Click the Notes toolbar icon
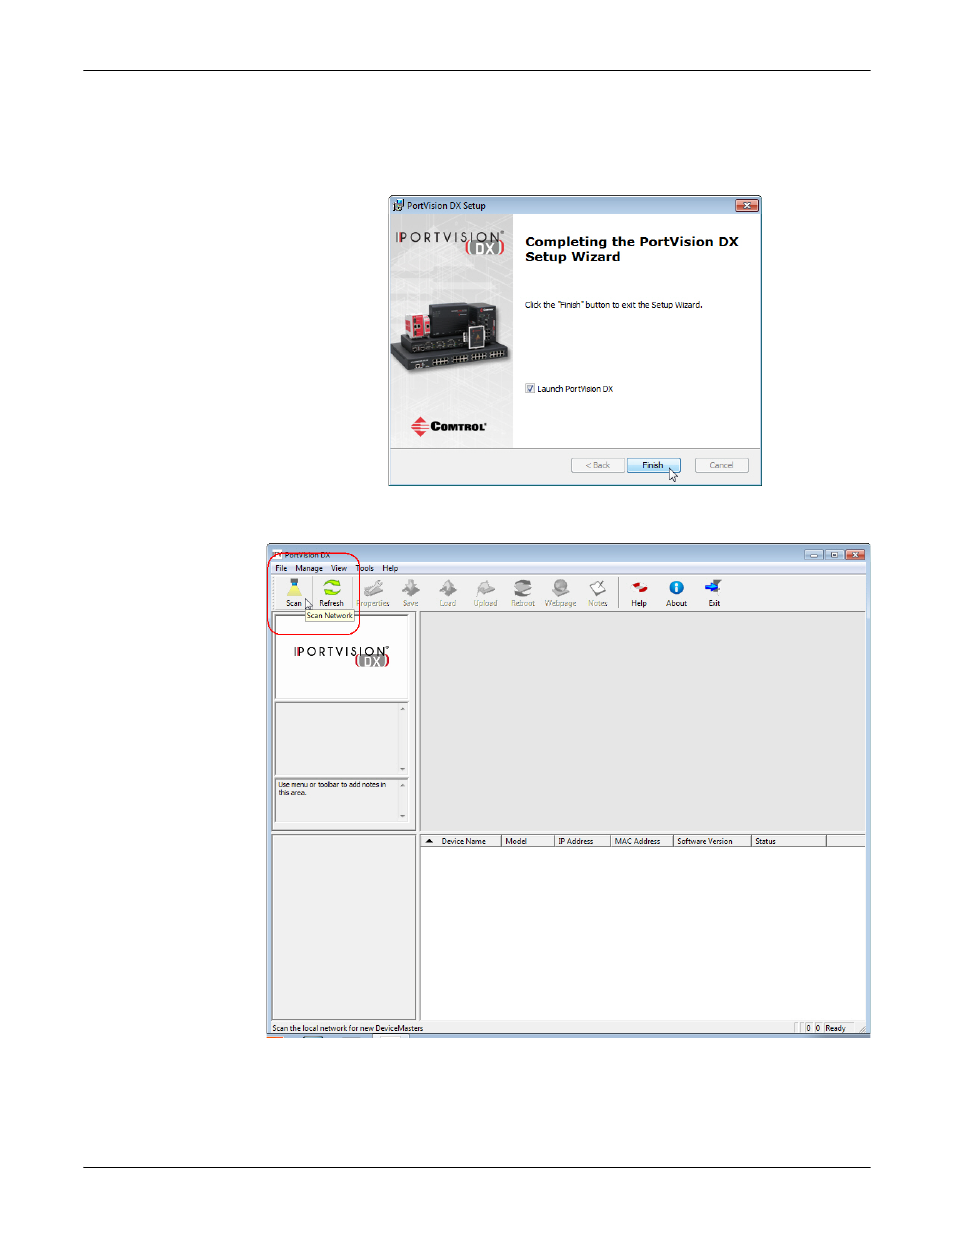The height and width of the screenshot is (1235, 954). coord(598,592)
